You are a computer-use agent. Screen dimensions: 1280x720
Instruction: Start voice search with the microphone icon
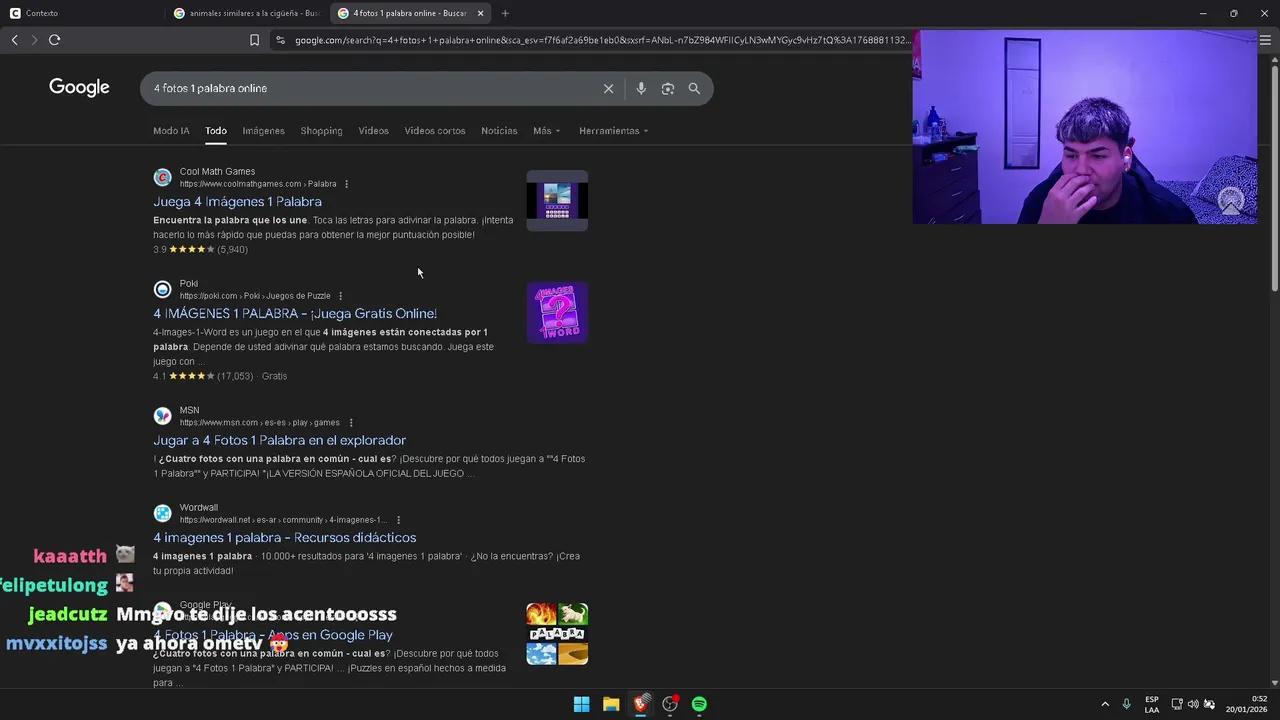[641, 88]
